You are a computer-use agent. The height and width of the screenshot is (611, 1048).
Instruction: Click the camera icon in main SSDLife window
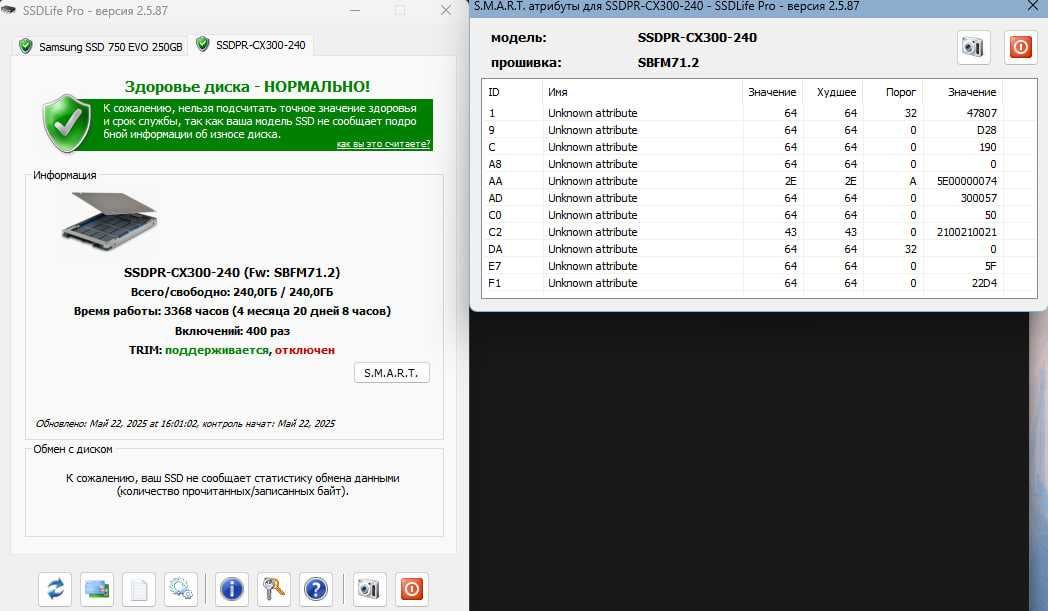[x=370, y=589]
